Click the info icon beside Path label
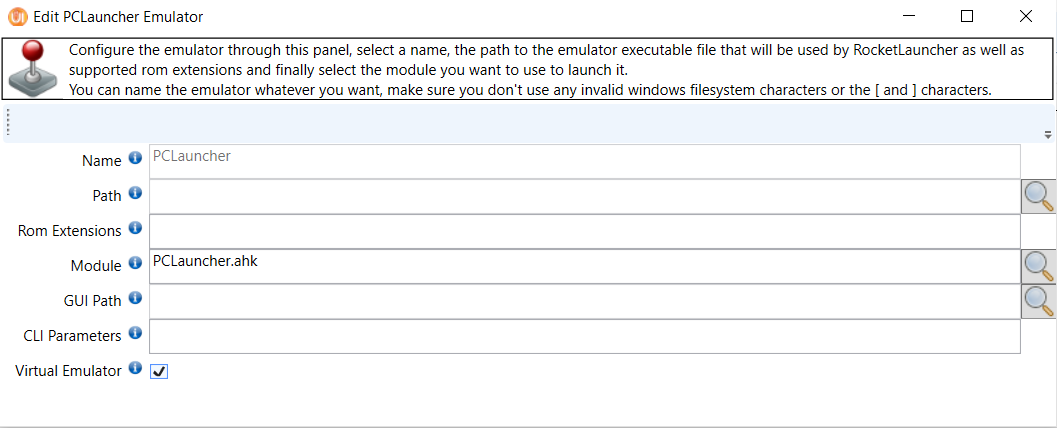Image resolution: width=1057 pixels, height=428 pixels. click(135, 193)
